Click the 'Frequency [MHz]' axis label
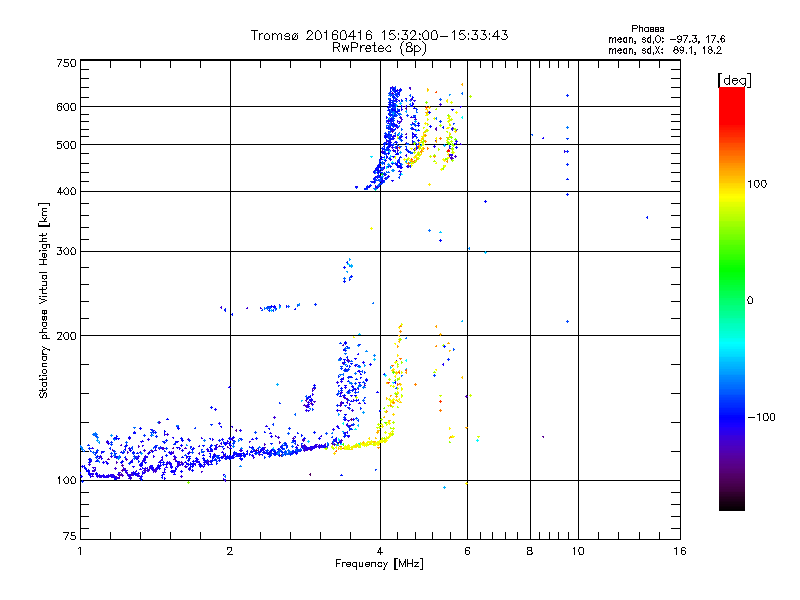Image resolution: width=800 pixels, height=600 pixels. pyautogui.click(x=379, y=564)
